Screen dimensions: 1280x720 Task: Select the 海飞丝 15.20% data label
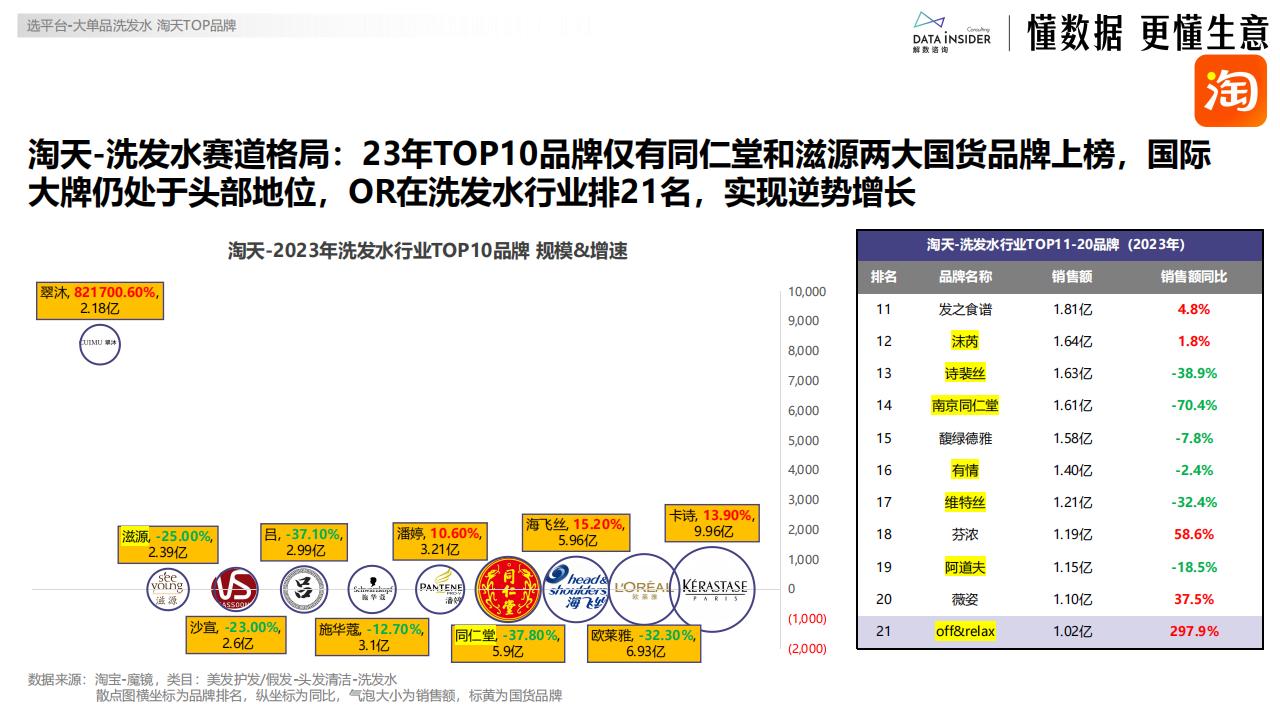coord(577,532)
